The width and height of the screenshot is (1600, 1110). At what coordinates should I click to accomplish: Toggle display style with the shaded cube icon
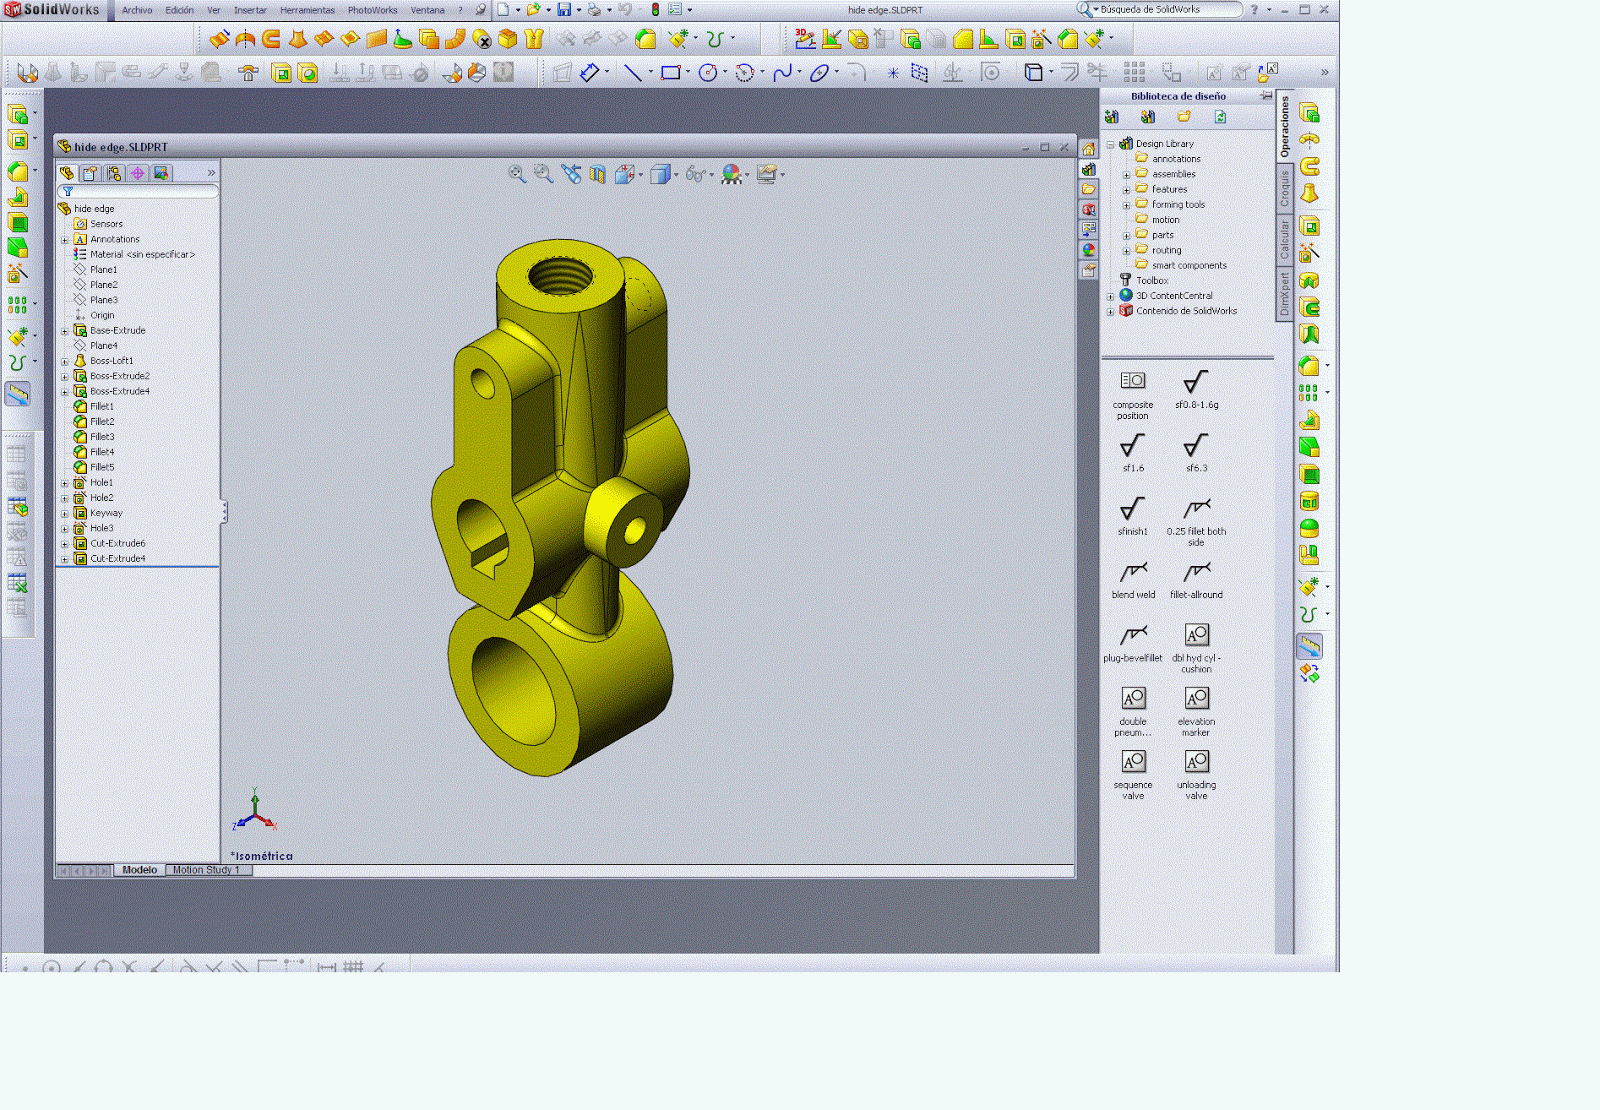pos(660,172)
